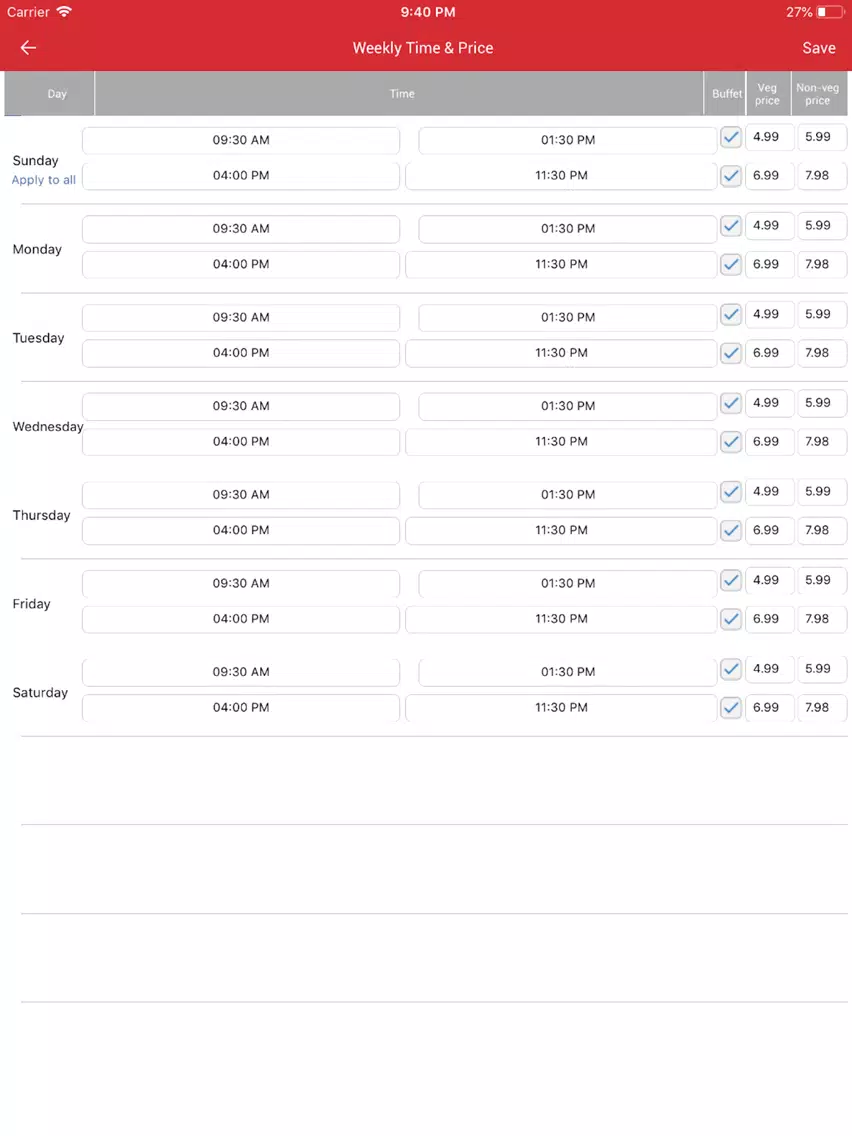Edit Friday evening veg price 6.99
The image size is (852, 1136).
(x=769, y=619)
